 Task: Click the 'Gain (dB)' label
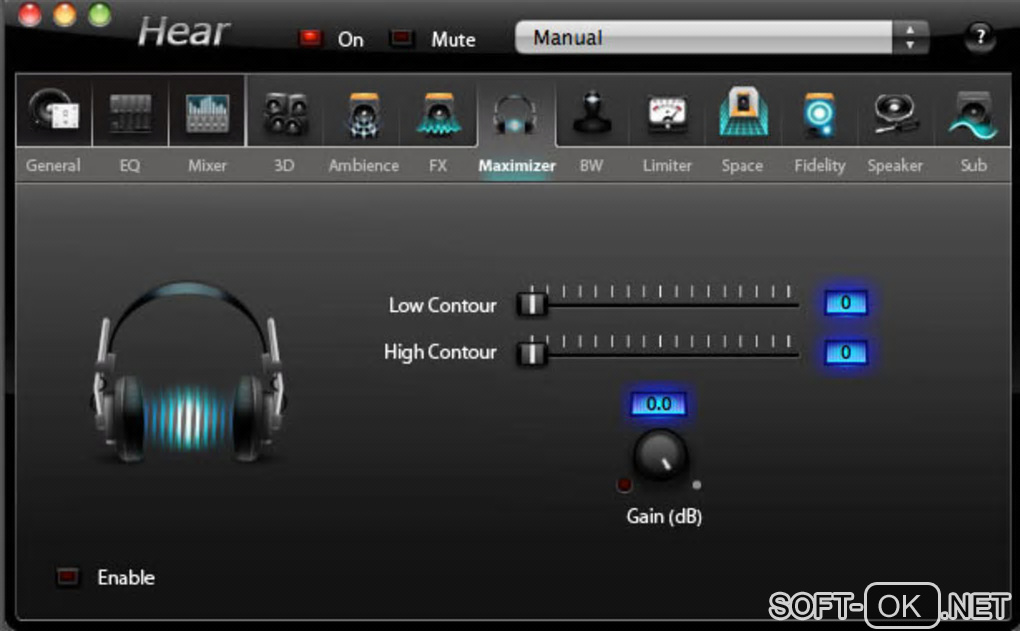pos(664,516)
